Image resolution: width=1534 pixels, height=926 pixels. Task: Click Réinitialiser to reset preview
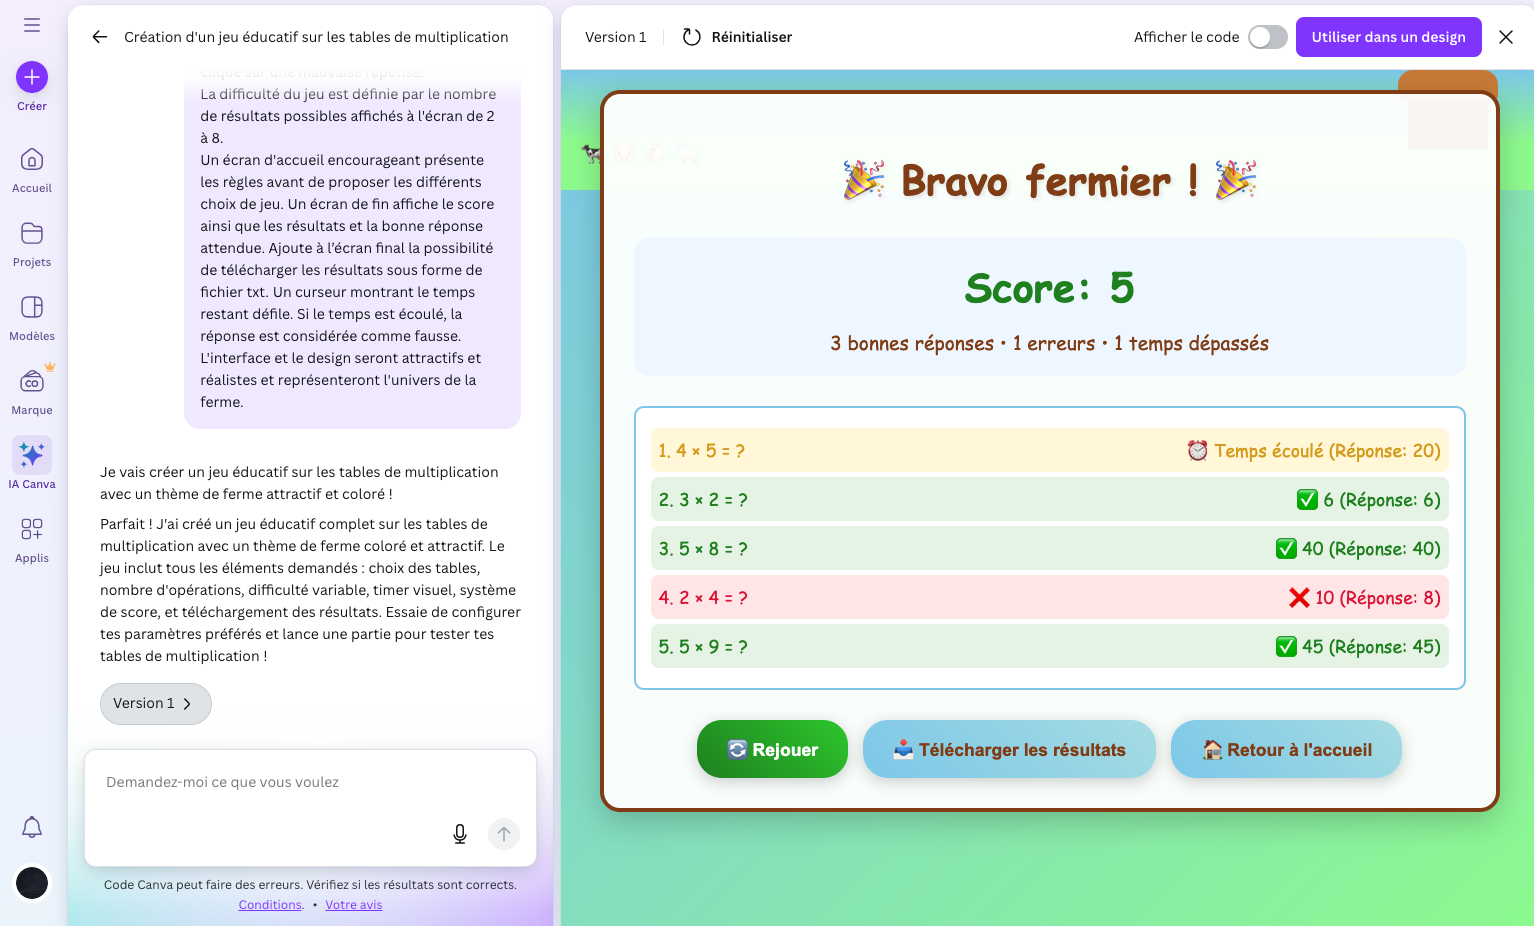[737, 37]
